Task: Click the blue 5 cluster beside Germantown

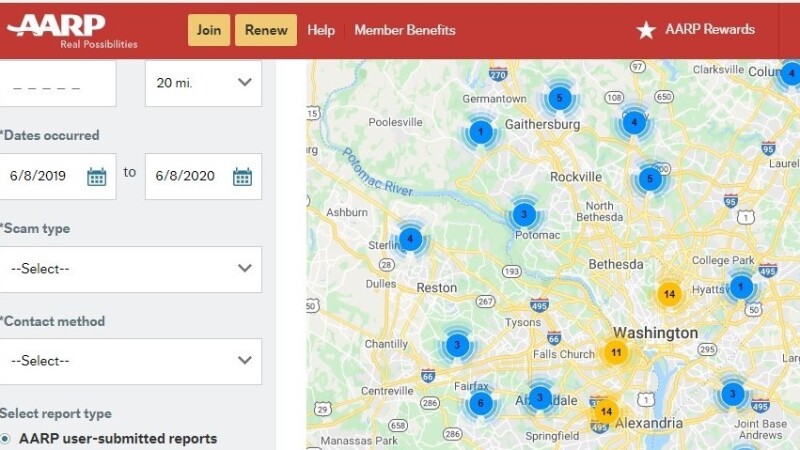Action: pos(560,98)
